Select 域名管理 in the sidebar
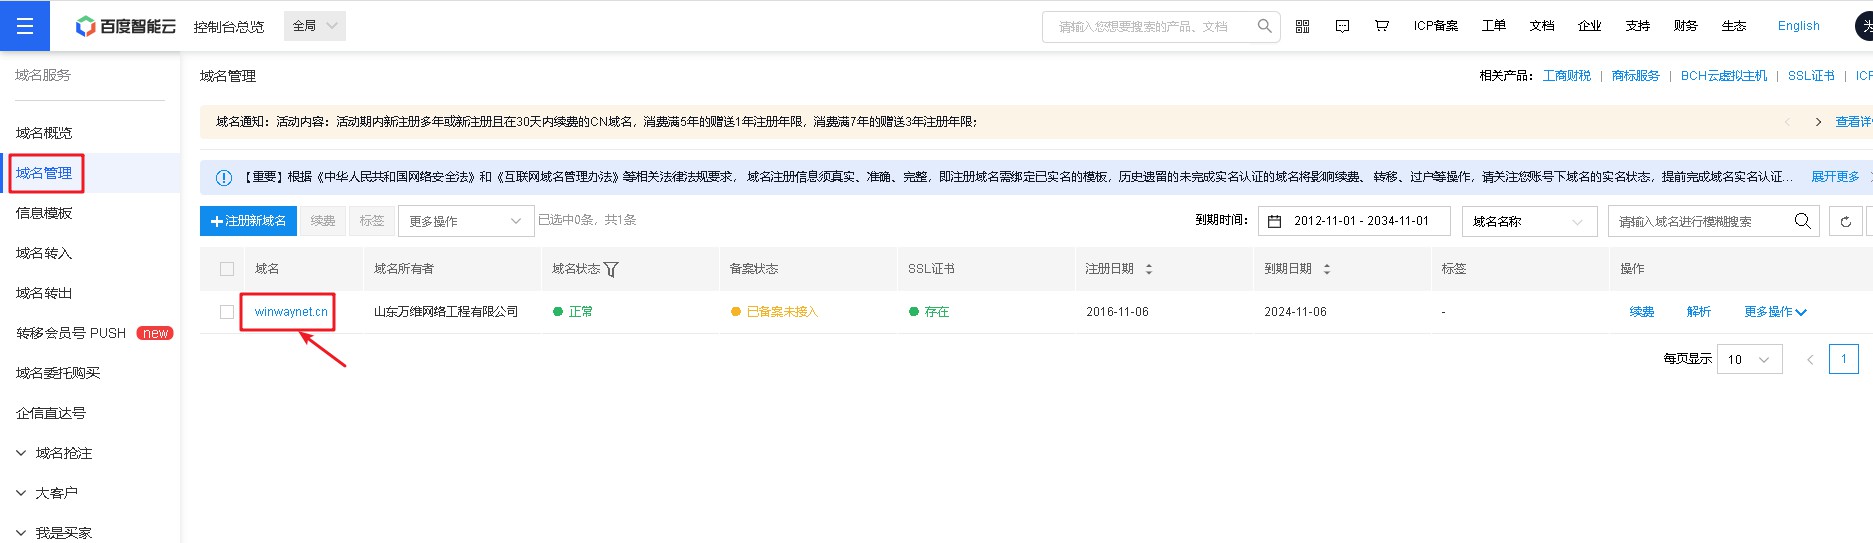The image size is (1873, 543). point(44,173)
